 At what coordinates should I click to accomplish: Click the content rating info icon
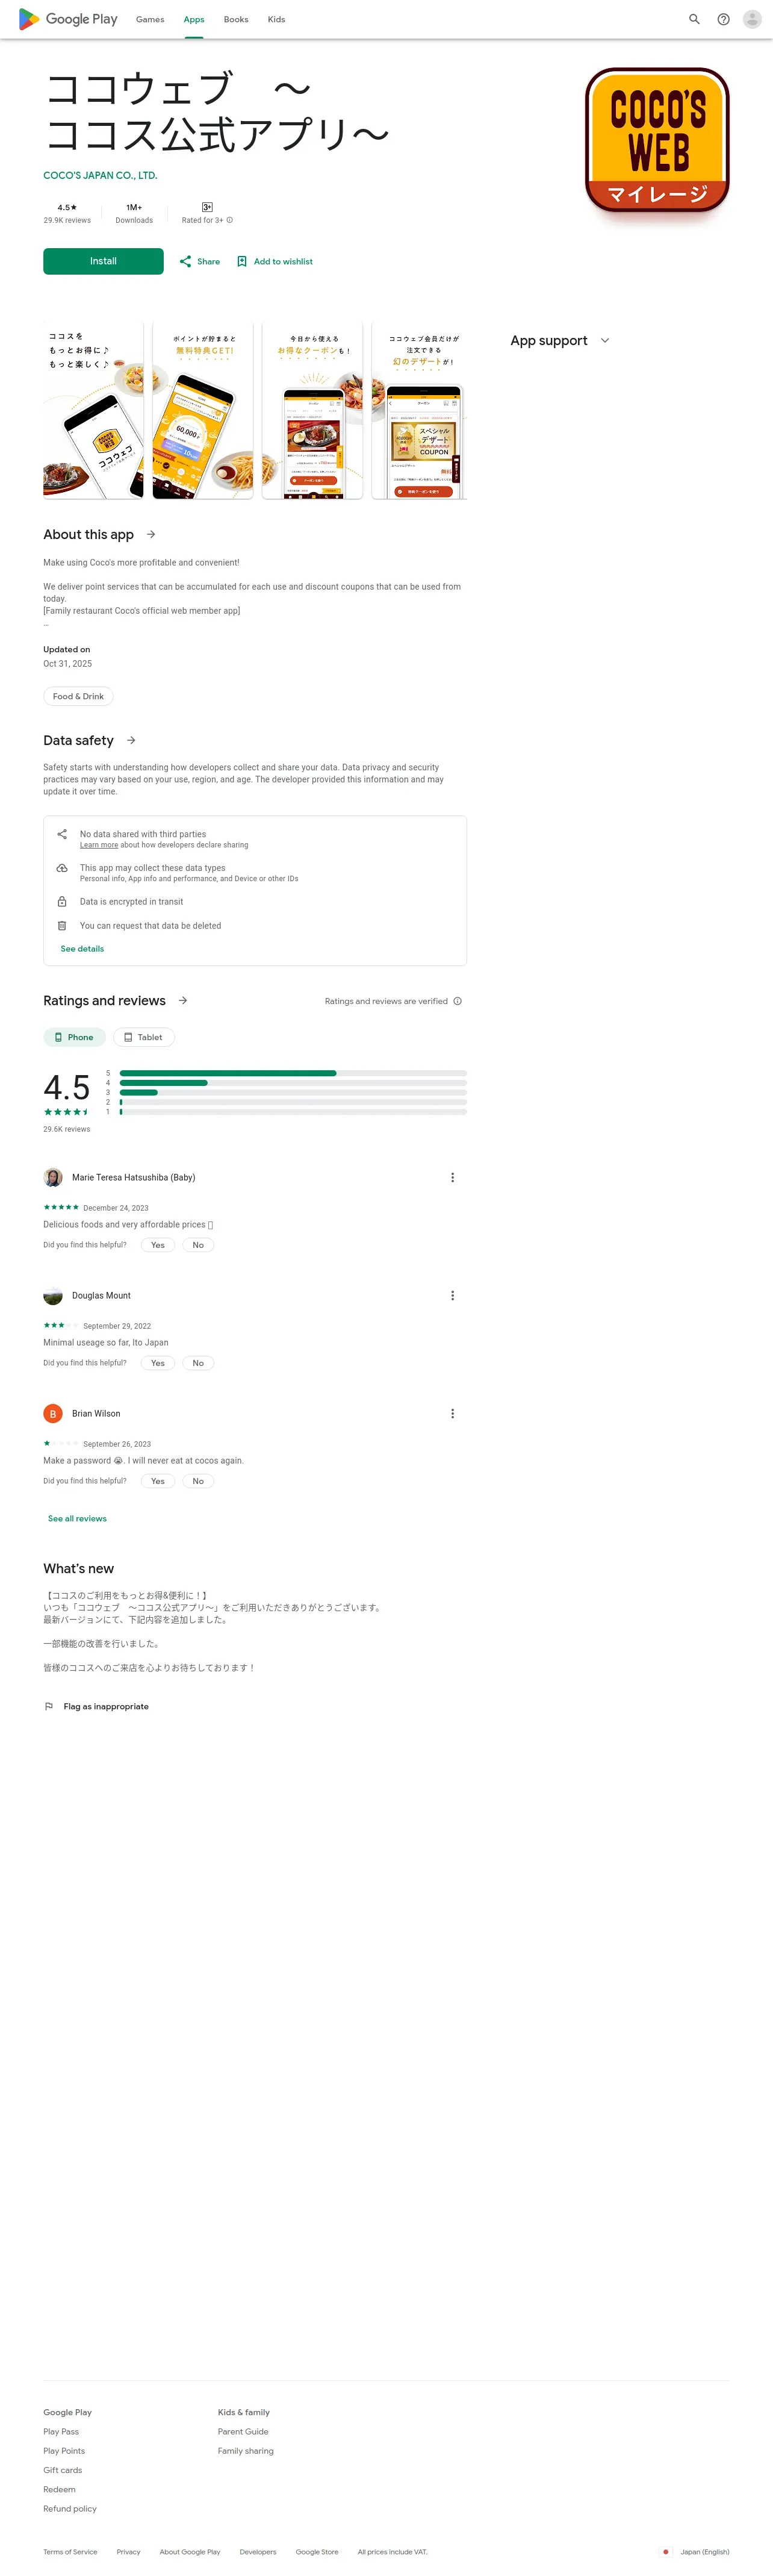pyautogui.click(x=230, y=220)
